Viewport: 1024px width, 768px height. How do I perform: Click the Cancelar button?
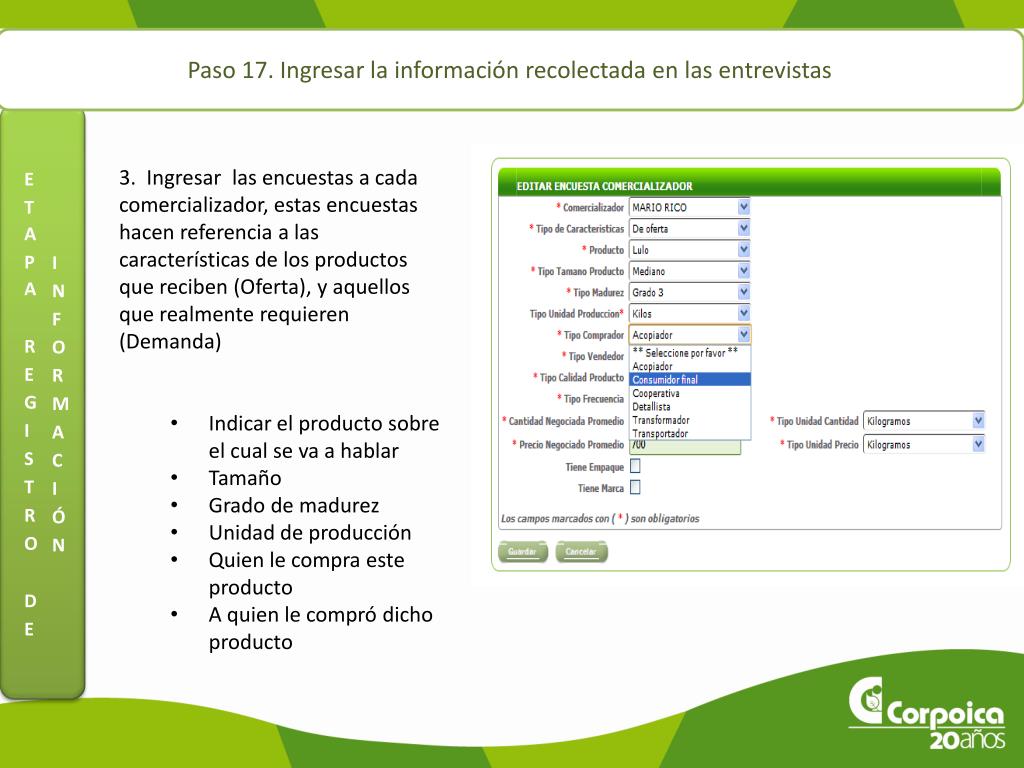click(x=581, y=552)
